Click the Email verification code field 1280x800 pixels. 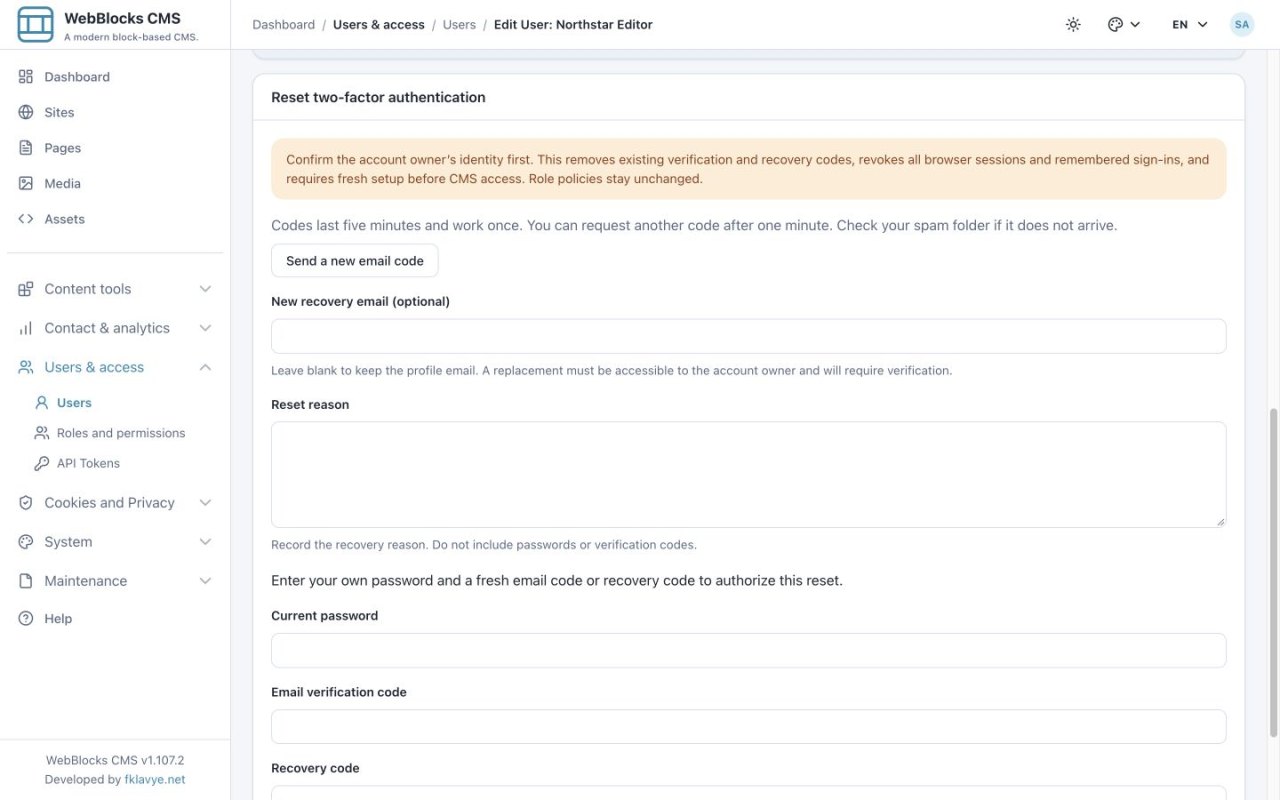click(748, 727)
